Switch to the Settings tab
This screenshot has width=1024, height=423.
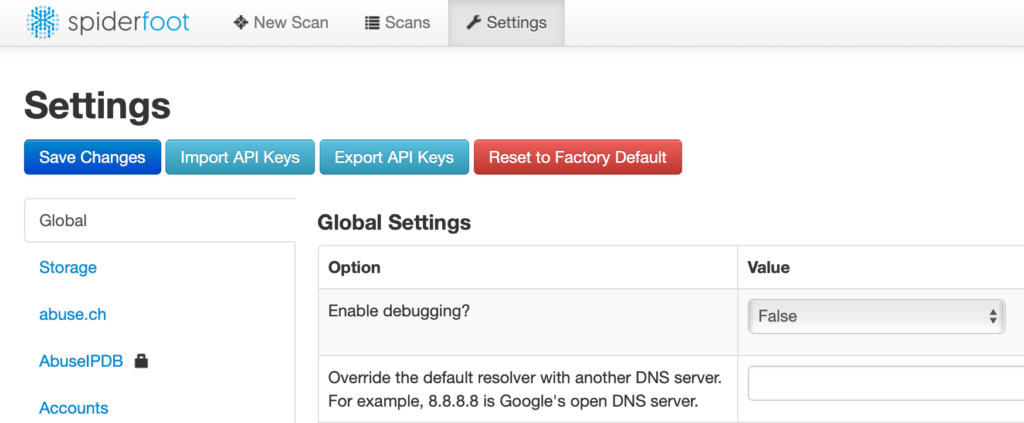pos(507,22)
